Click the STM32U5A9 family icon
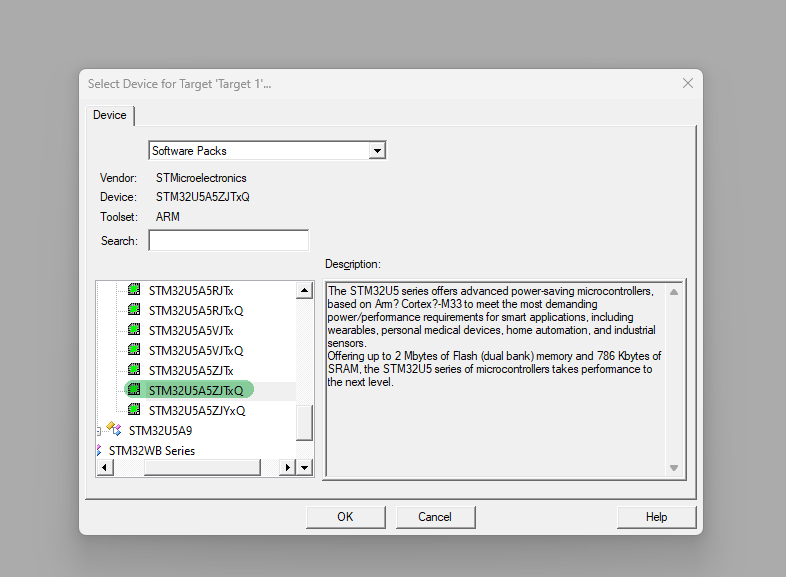The height and width of the screenshot is (577, 786). click(114, 429)
